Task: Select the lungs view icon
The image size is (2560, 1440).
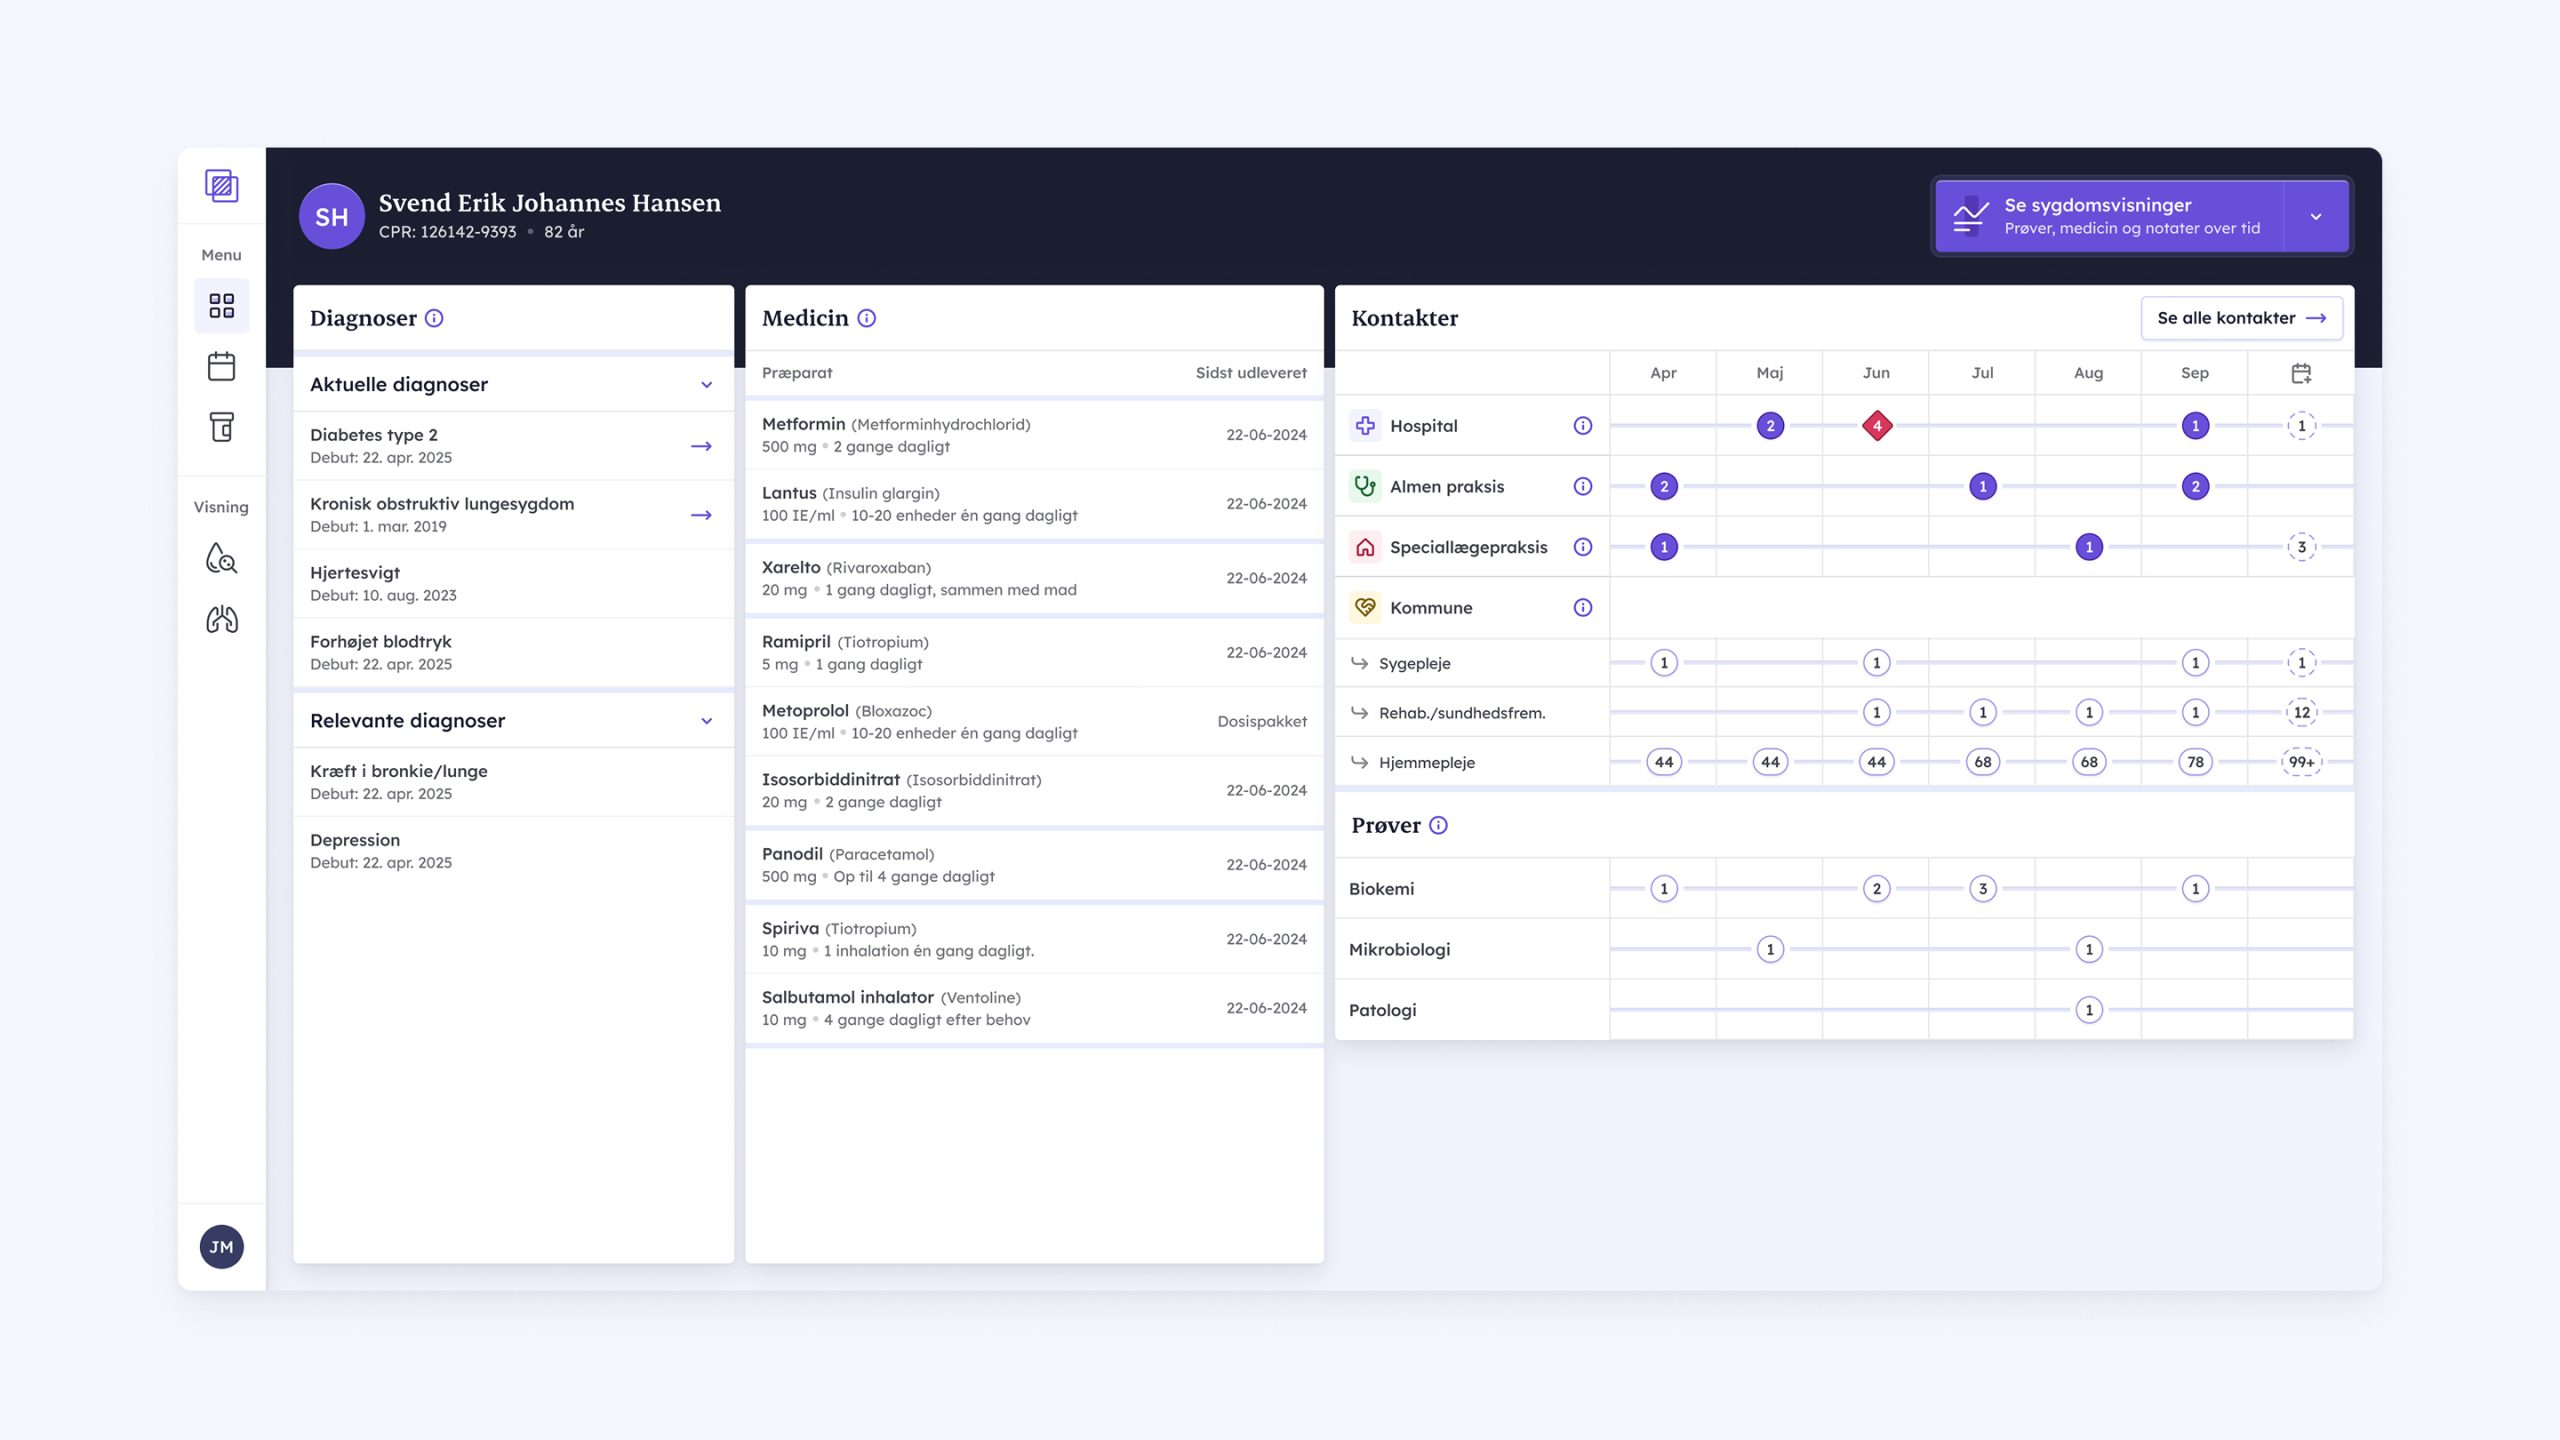Action: coord(221,620)
